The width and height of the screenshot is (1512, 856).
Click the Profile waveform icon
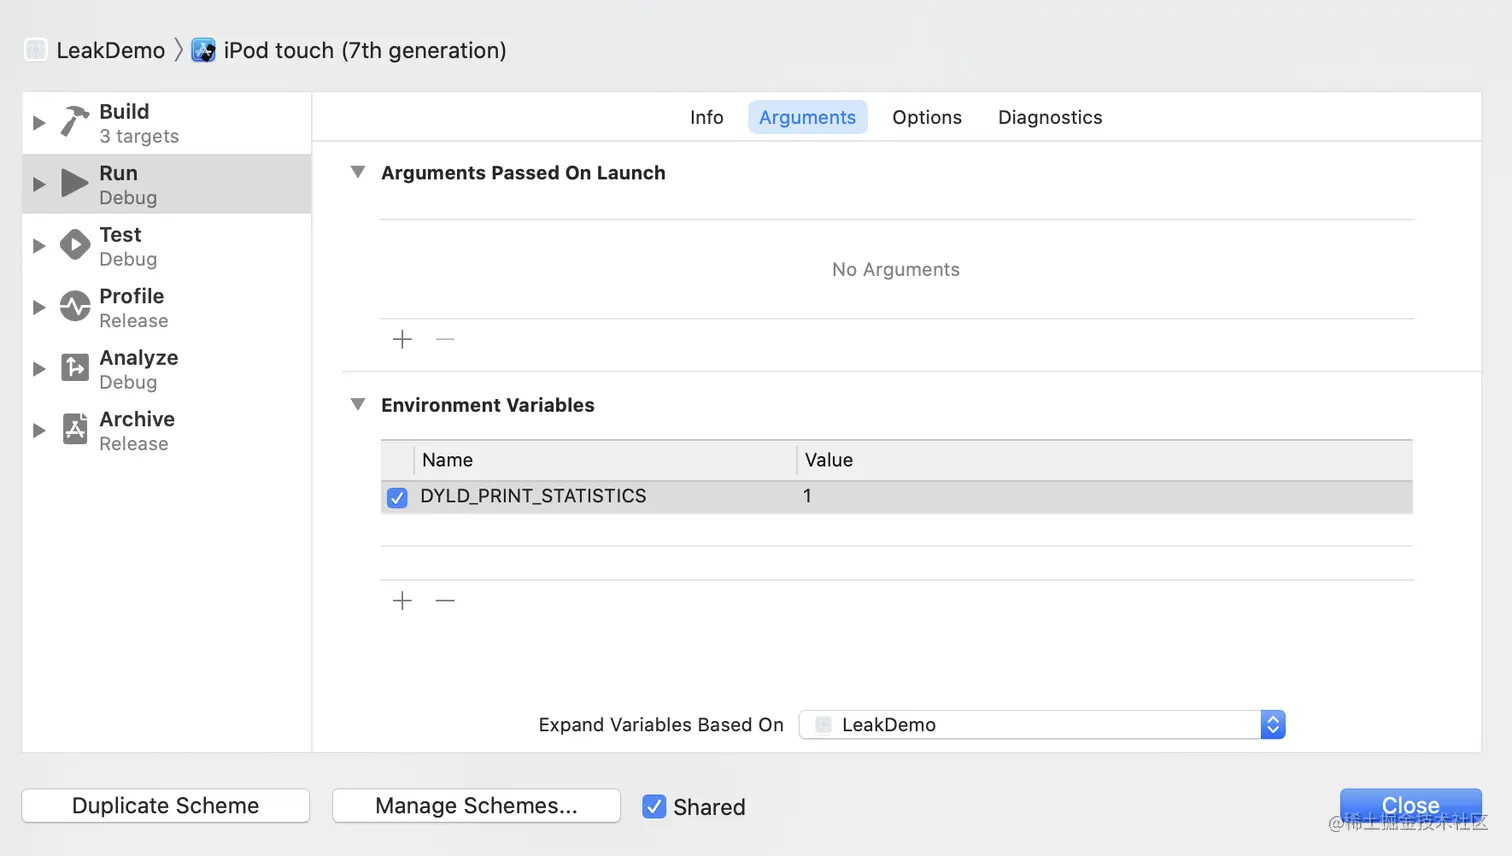click(x=75, y=306)
